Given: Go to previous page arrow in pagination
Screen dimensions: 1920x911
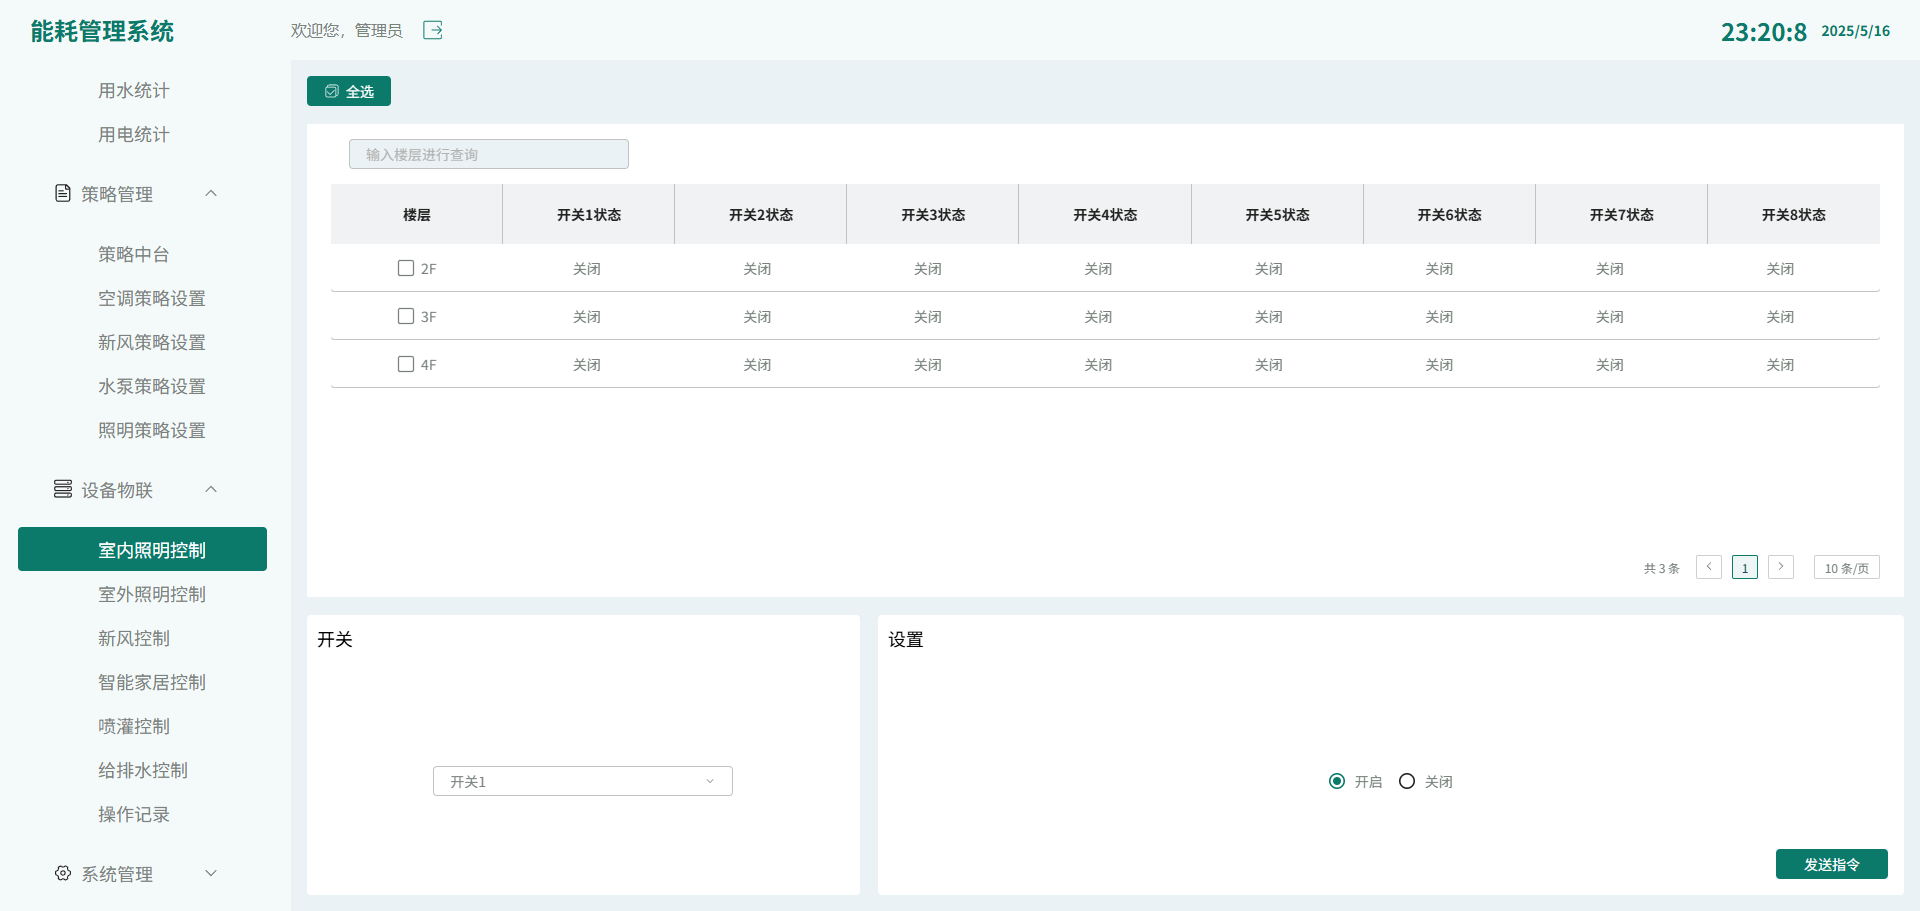Looking at the screenshot, I should tap(1708, 567).
